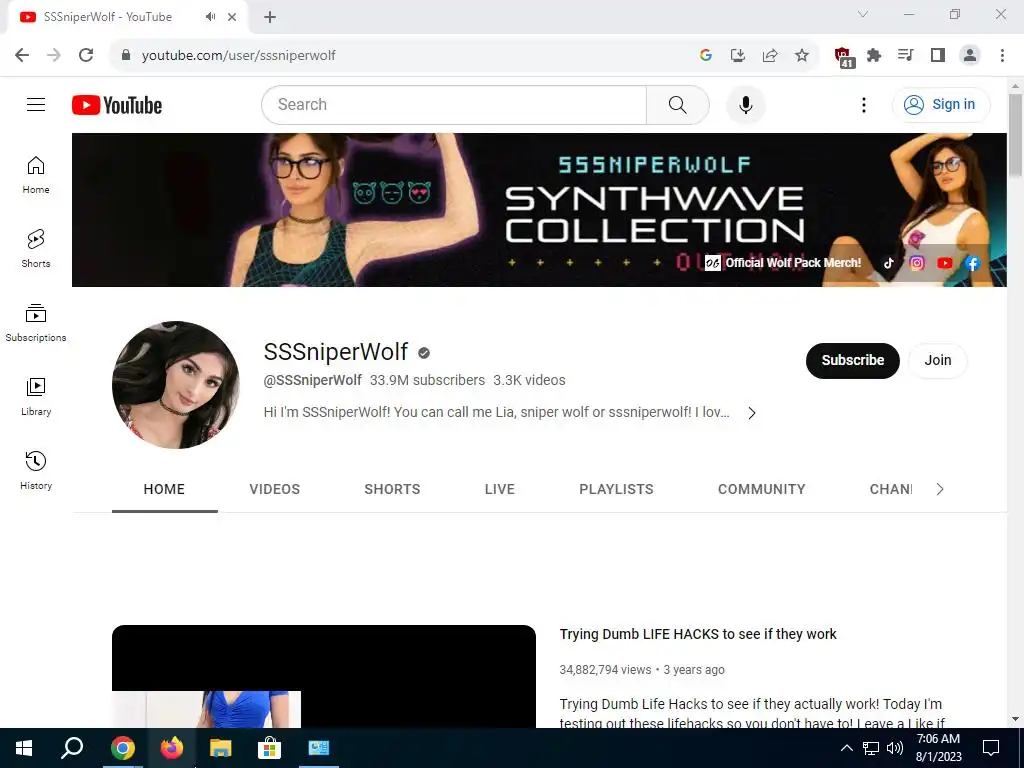The image size is (1024, 768).
Task: Open Shorts in the sidebar
Action: [x=36, y=249]
